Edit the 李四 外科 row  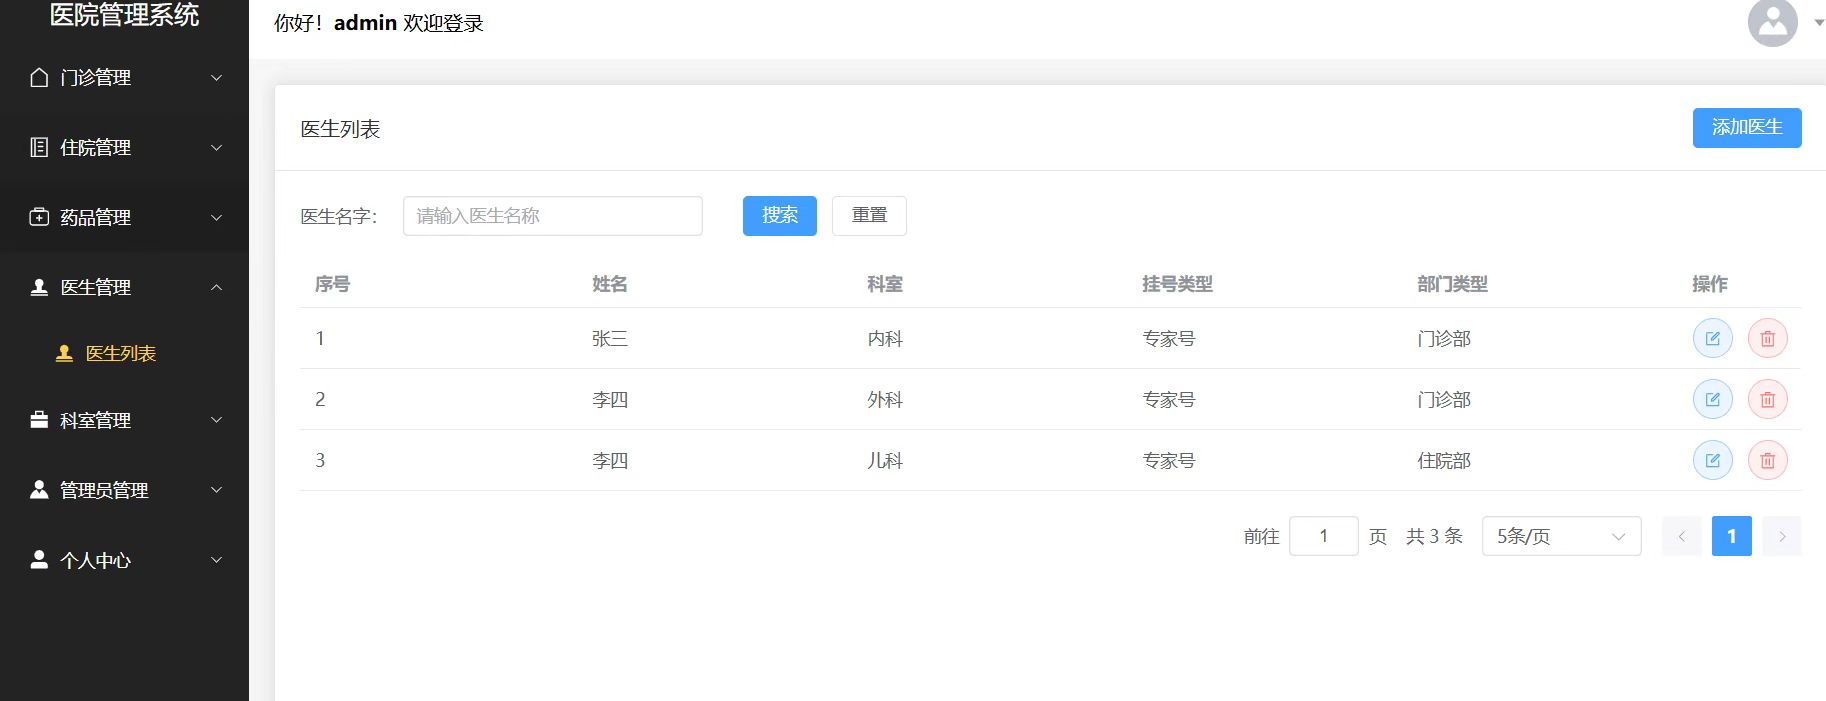(x=1712, y=399)
